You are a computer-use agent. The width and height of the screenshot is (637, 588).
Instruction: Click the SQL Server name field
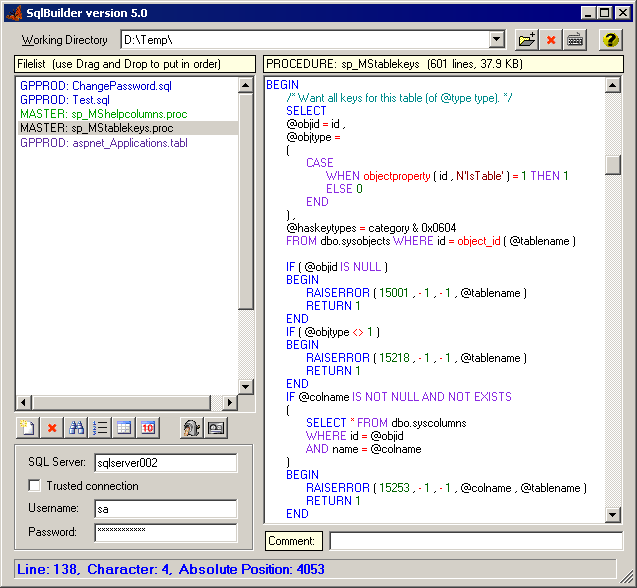point(165,463)
